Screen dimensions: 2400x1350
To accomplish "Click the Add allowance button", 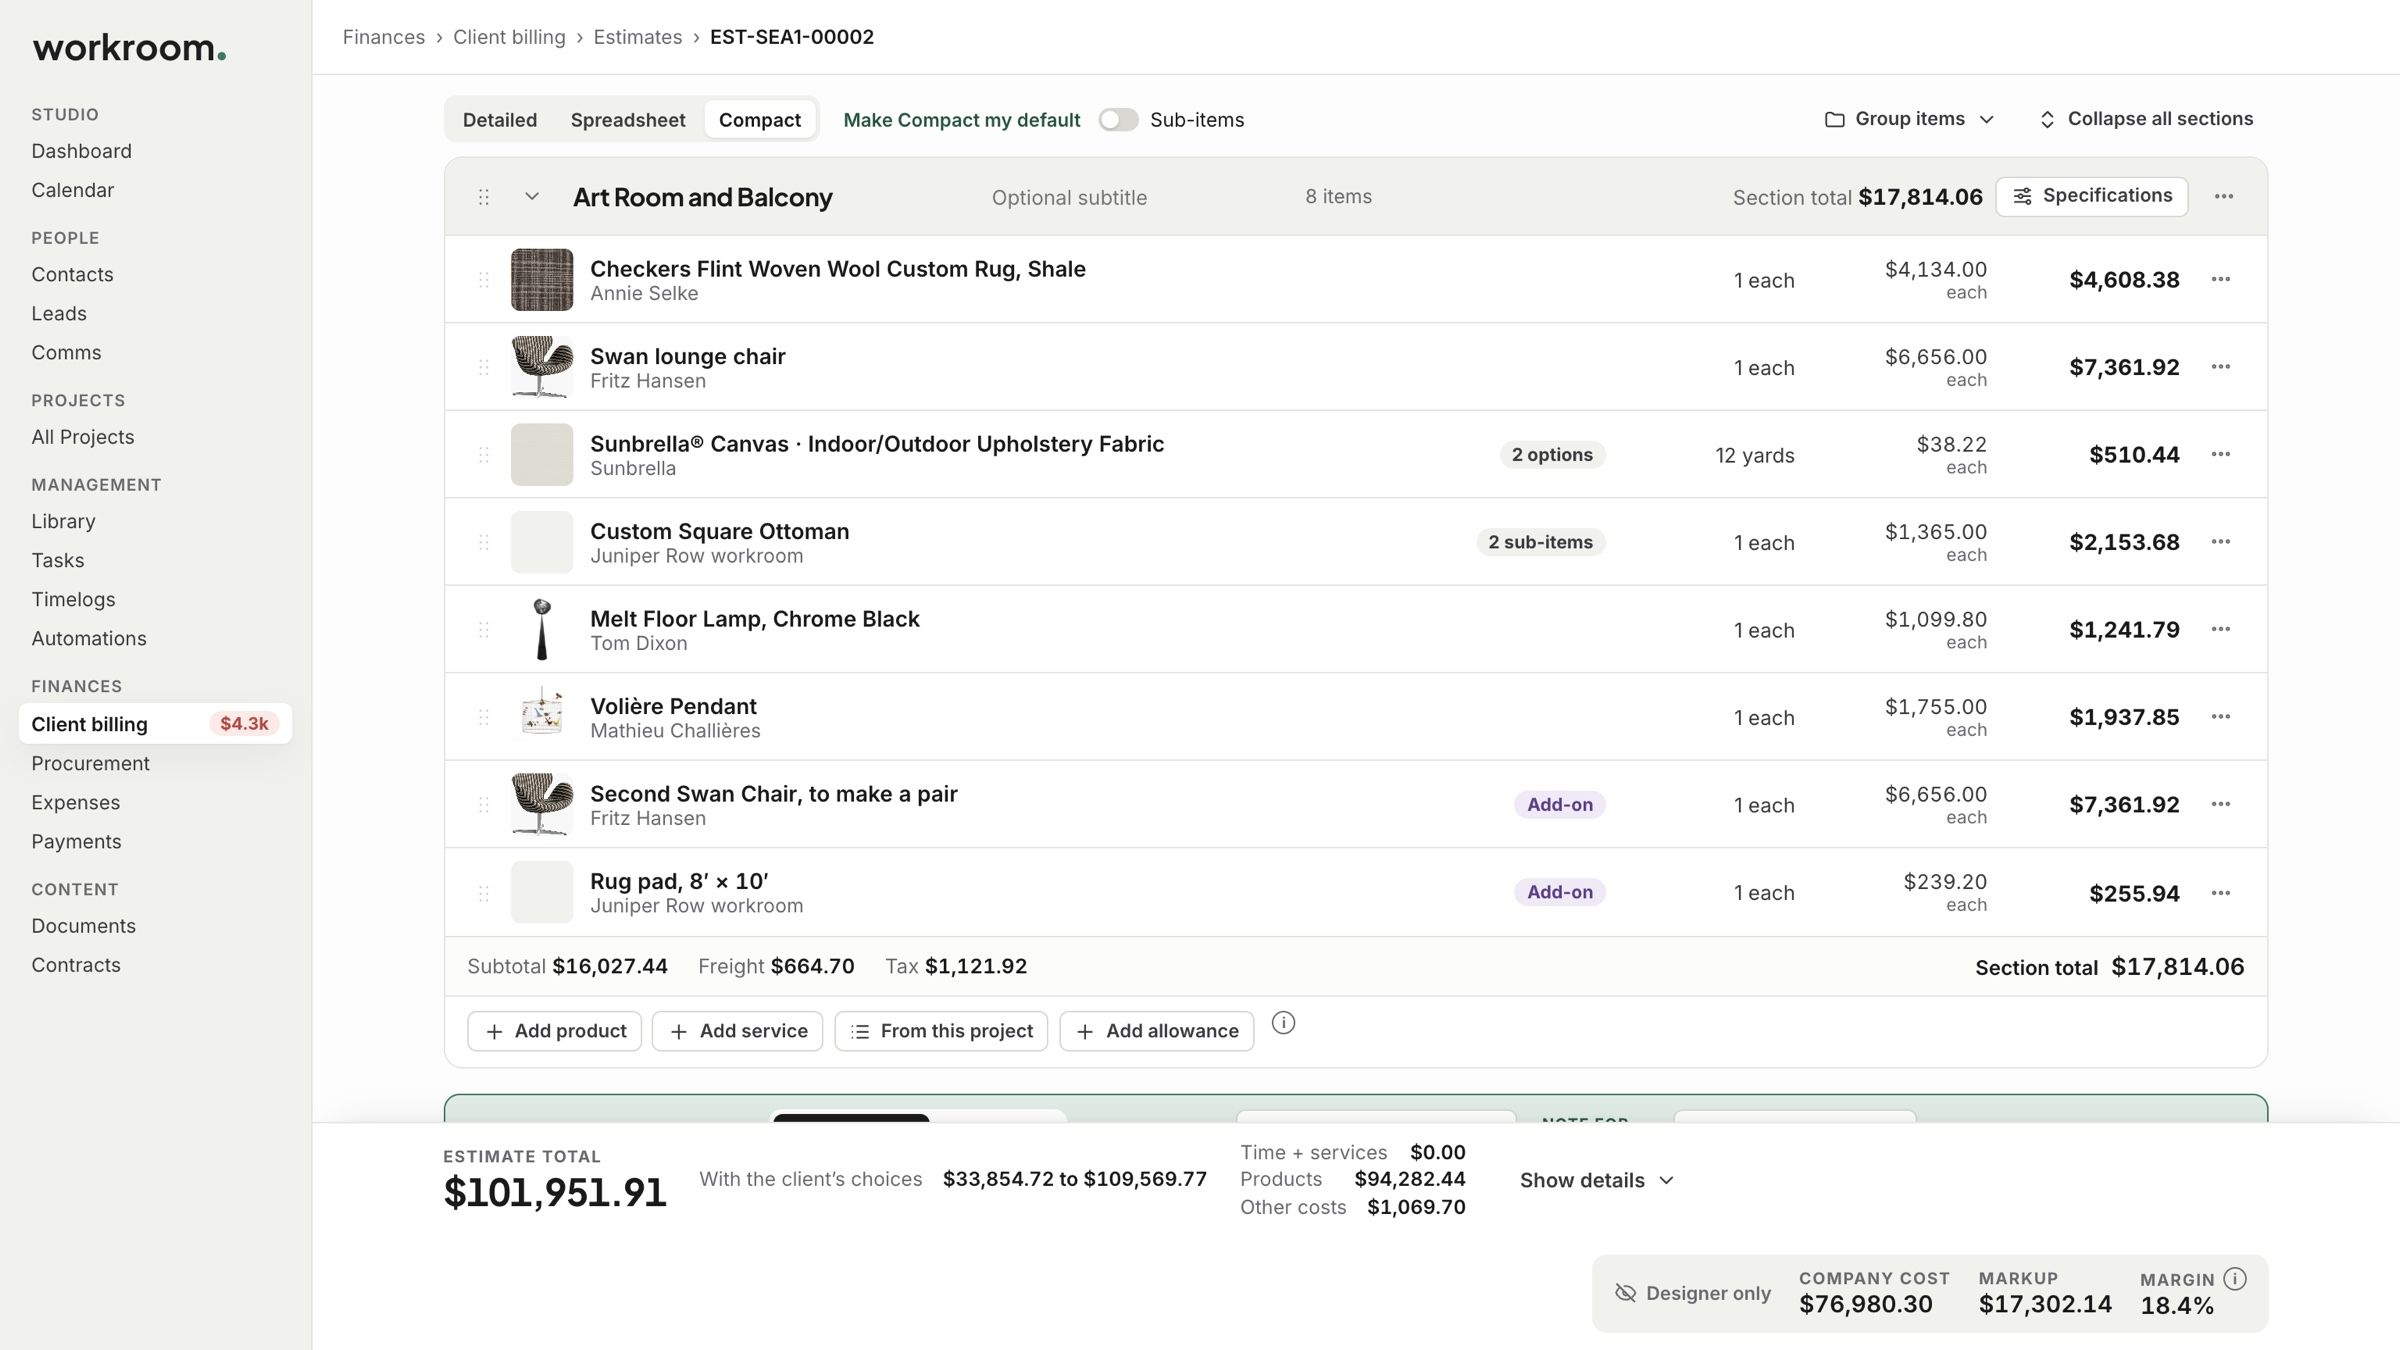I will pyautogui.click(x=1157, y=1031).
